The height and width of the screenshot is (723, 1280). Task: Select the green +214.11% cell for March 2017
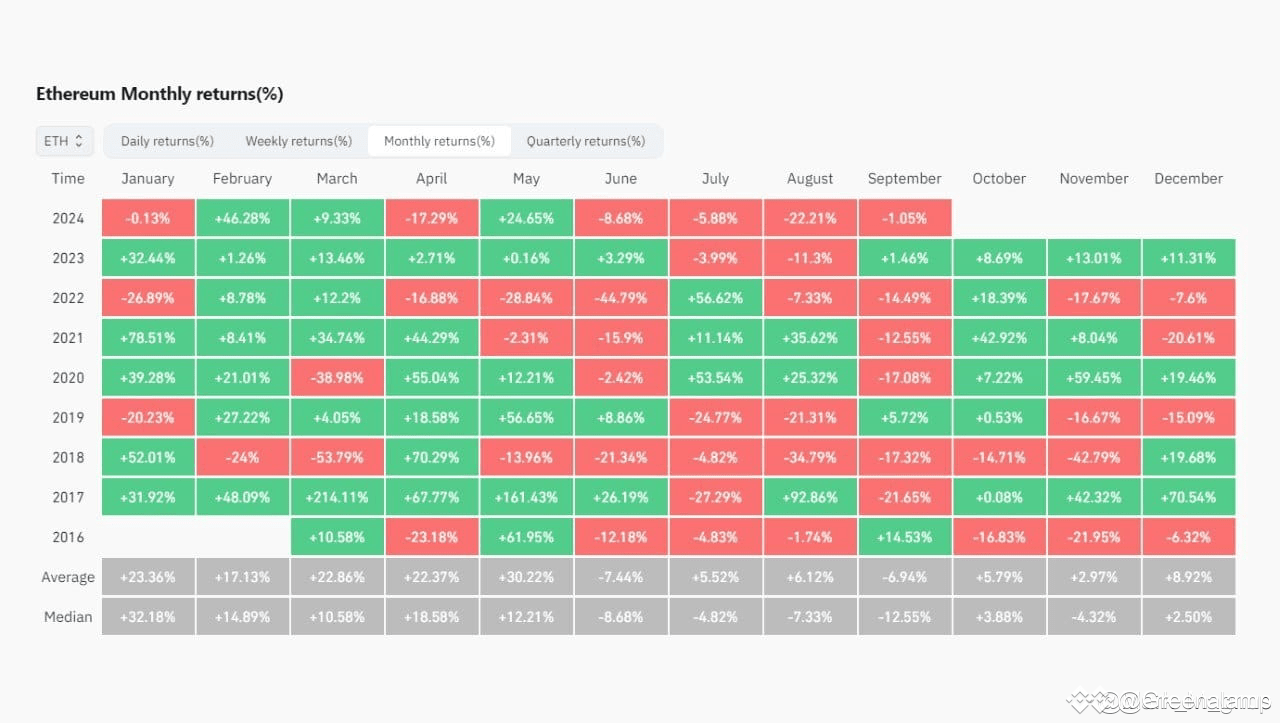coord(337,497)
